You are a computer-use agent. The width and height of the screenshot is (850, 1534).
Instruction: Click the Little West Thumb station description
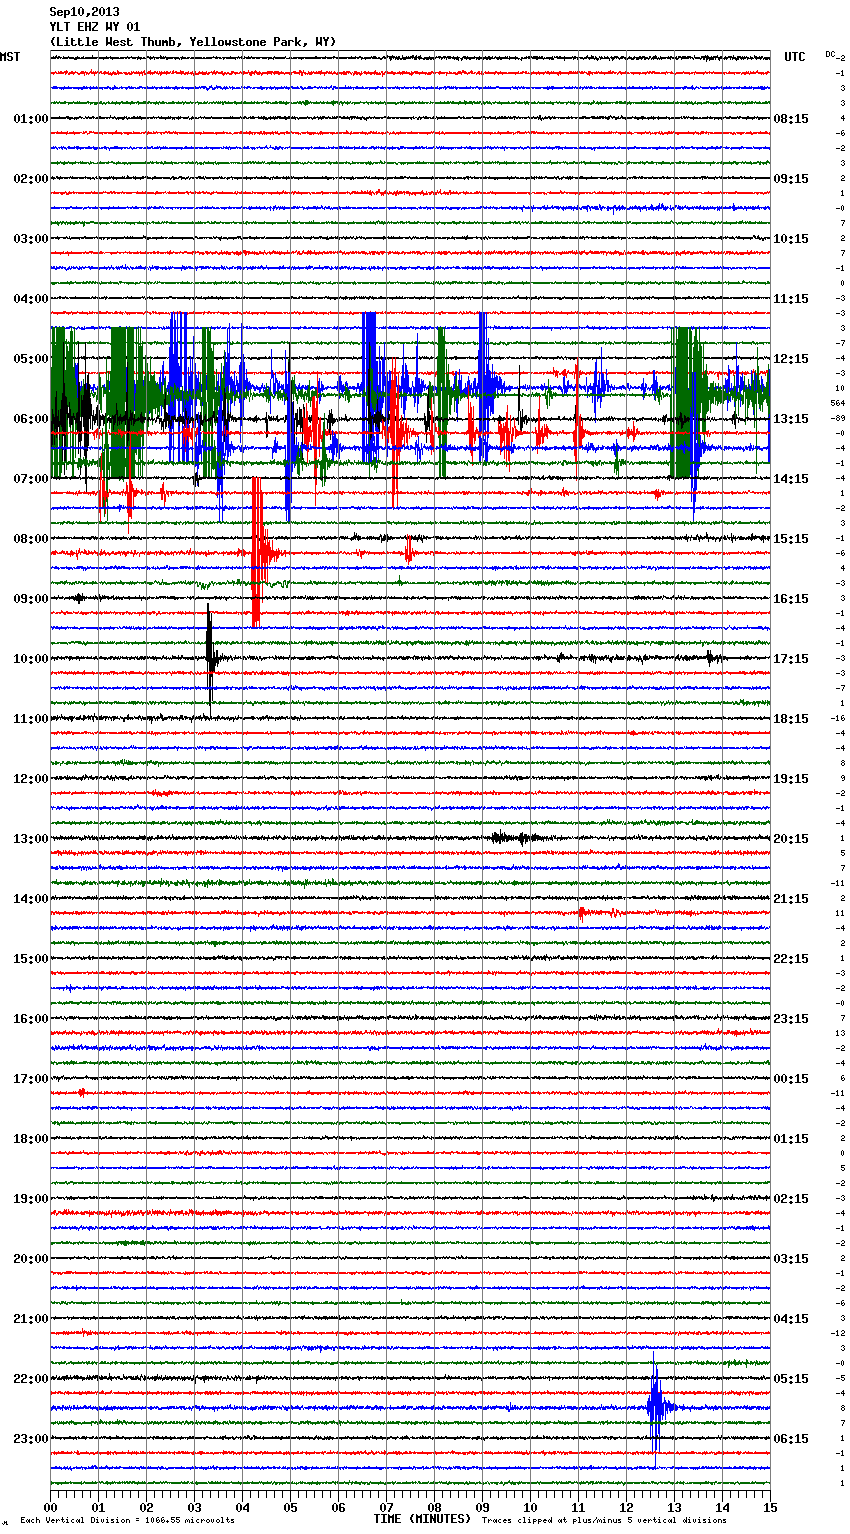(193, 42)
